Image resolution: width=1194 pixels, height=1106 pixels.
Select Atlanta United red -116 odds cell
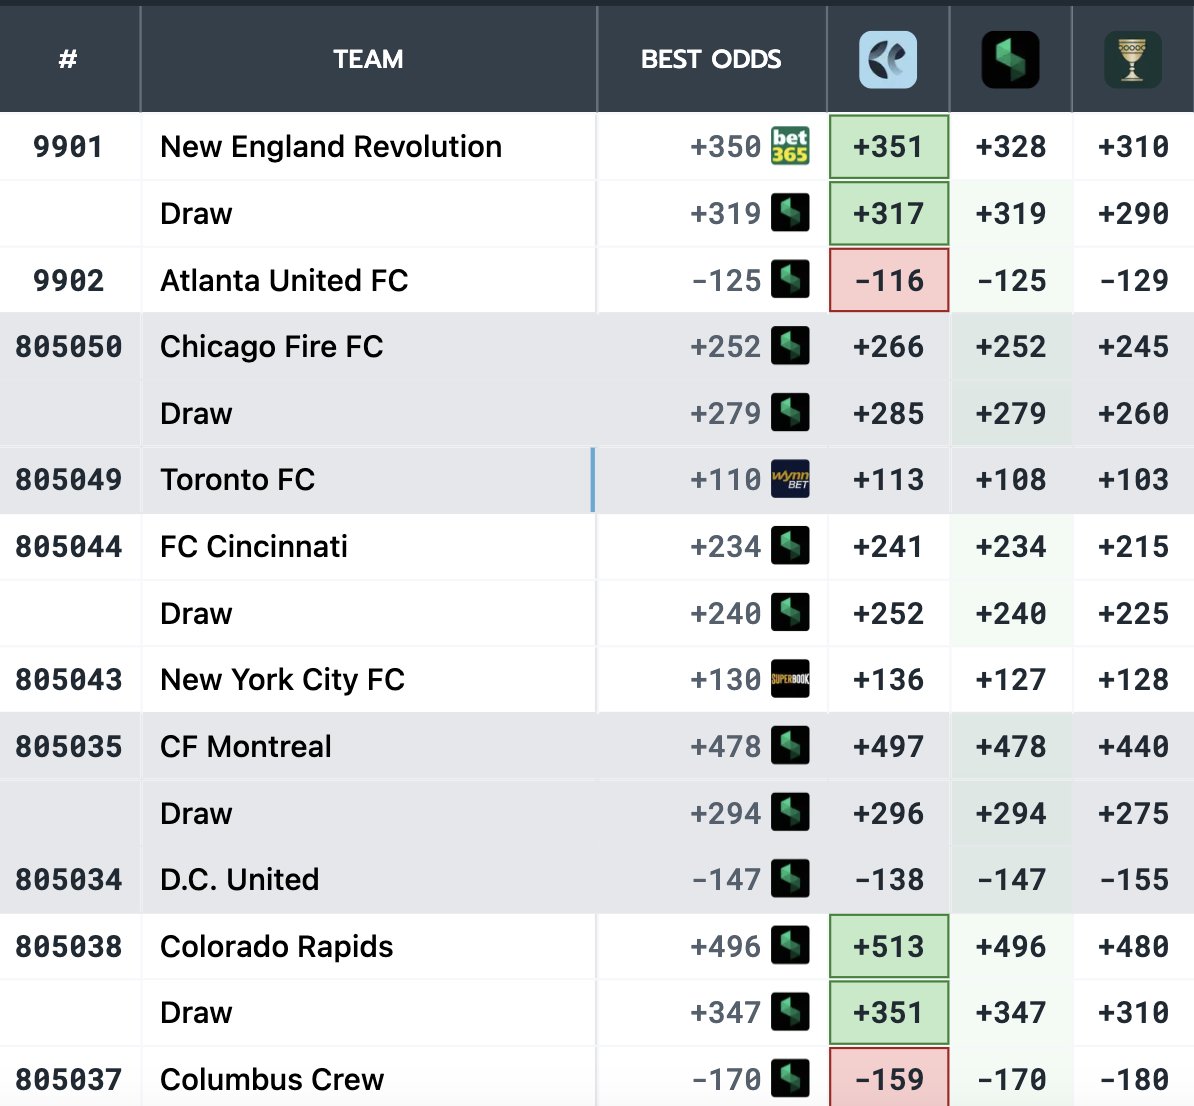(x=889, y=280)
